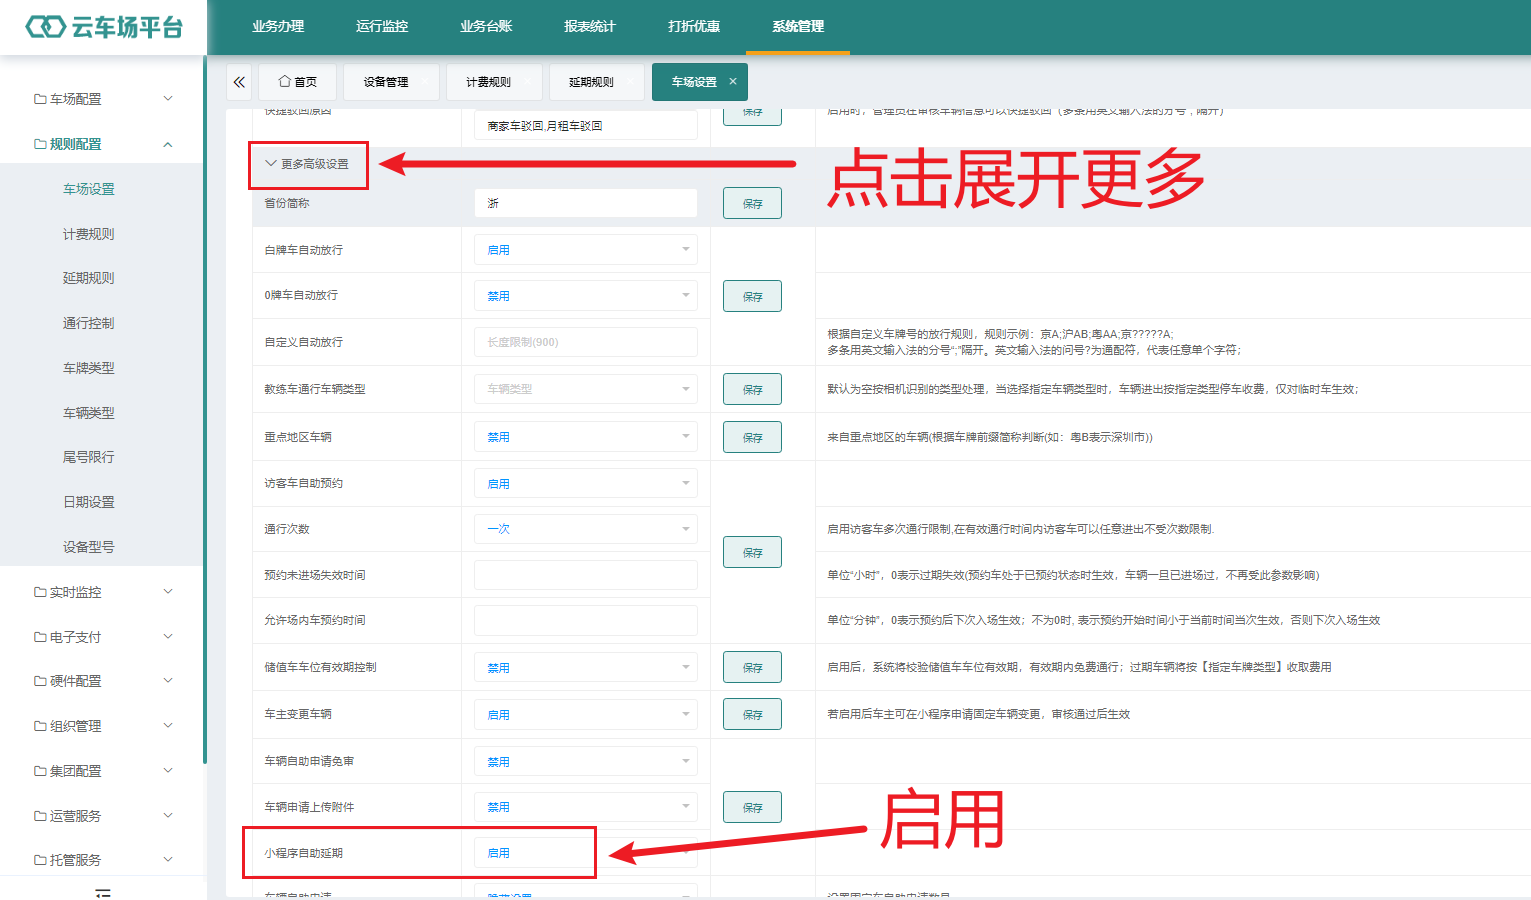Click the folder icon beside 托管服务

coord(40,860)
